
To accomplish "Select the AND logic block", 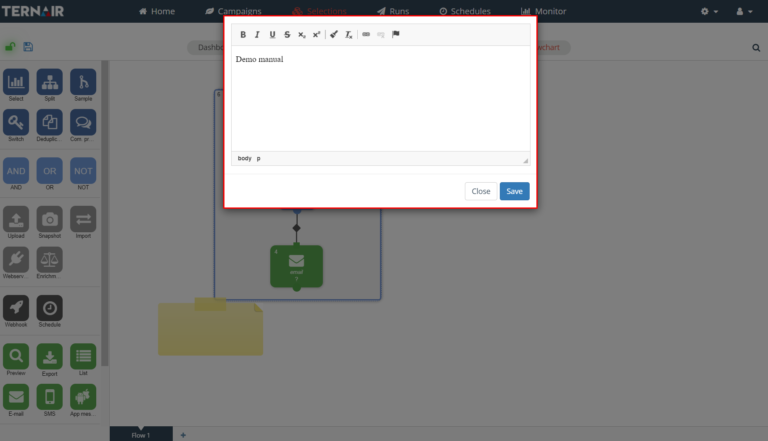I will [16, 171].
